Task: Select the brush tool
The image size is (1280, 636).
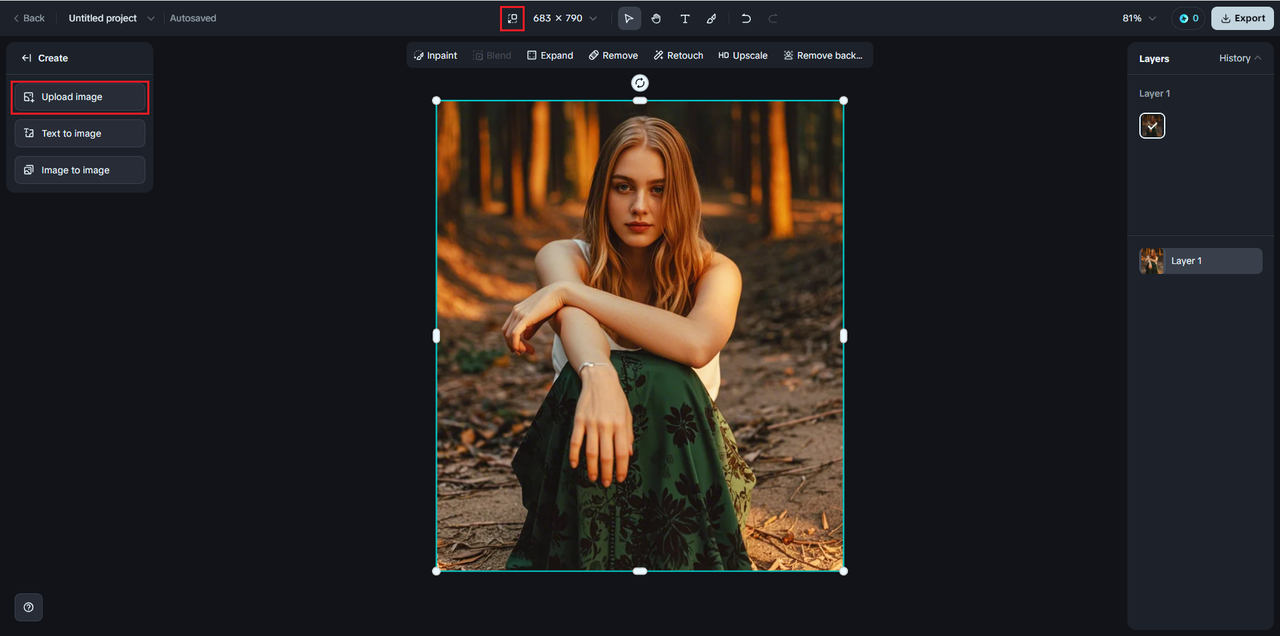Action: coord(711,18)
